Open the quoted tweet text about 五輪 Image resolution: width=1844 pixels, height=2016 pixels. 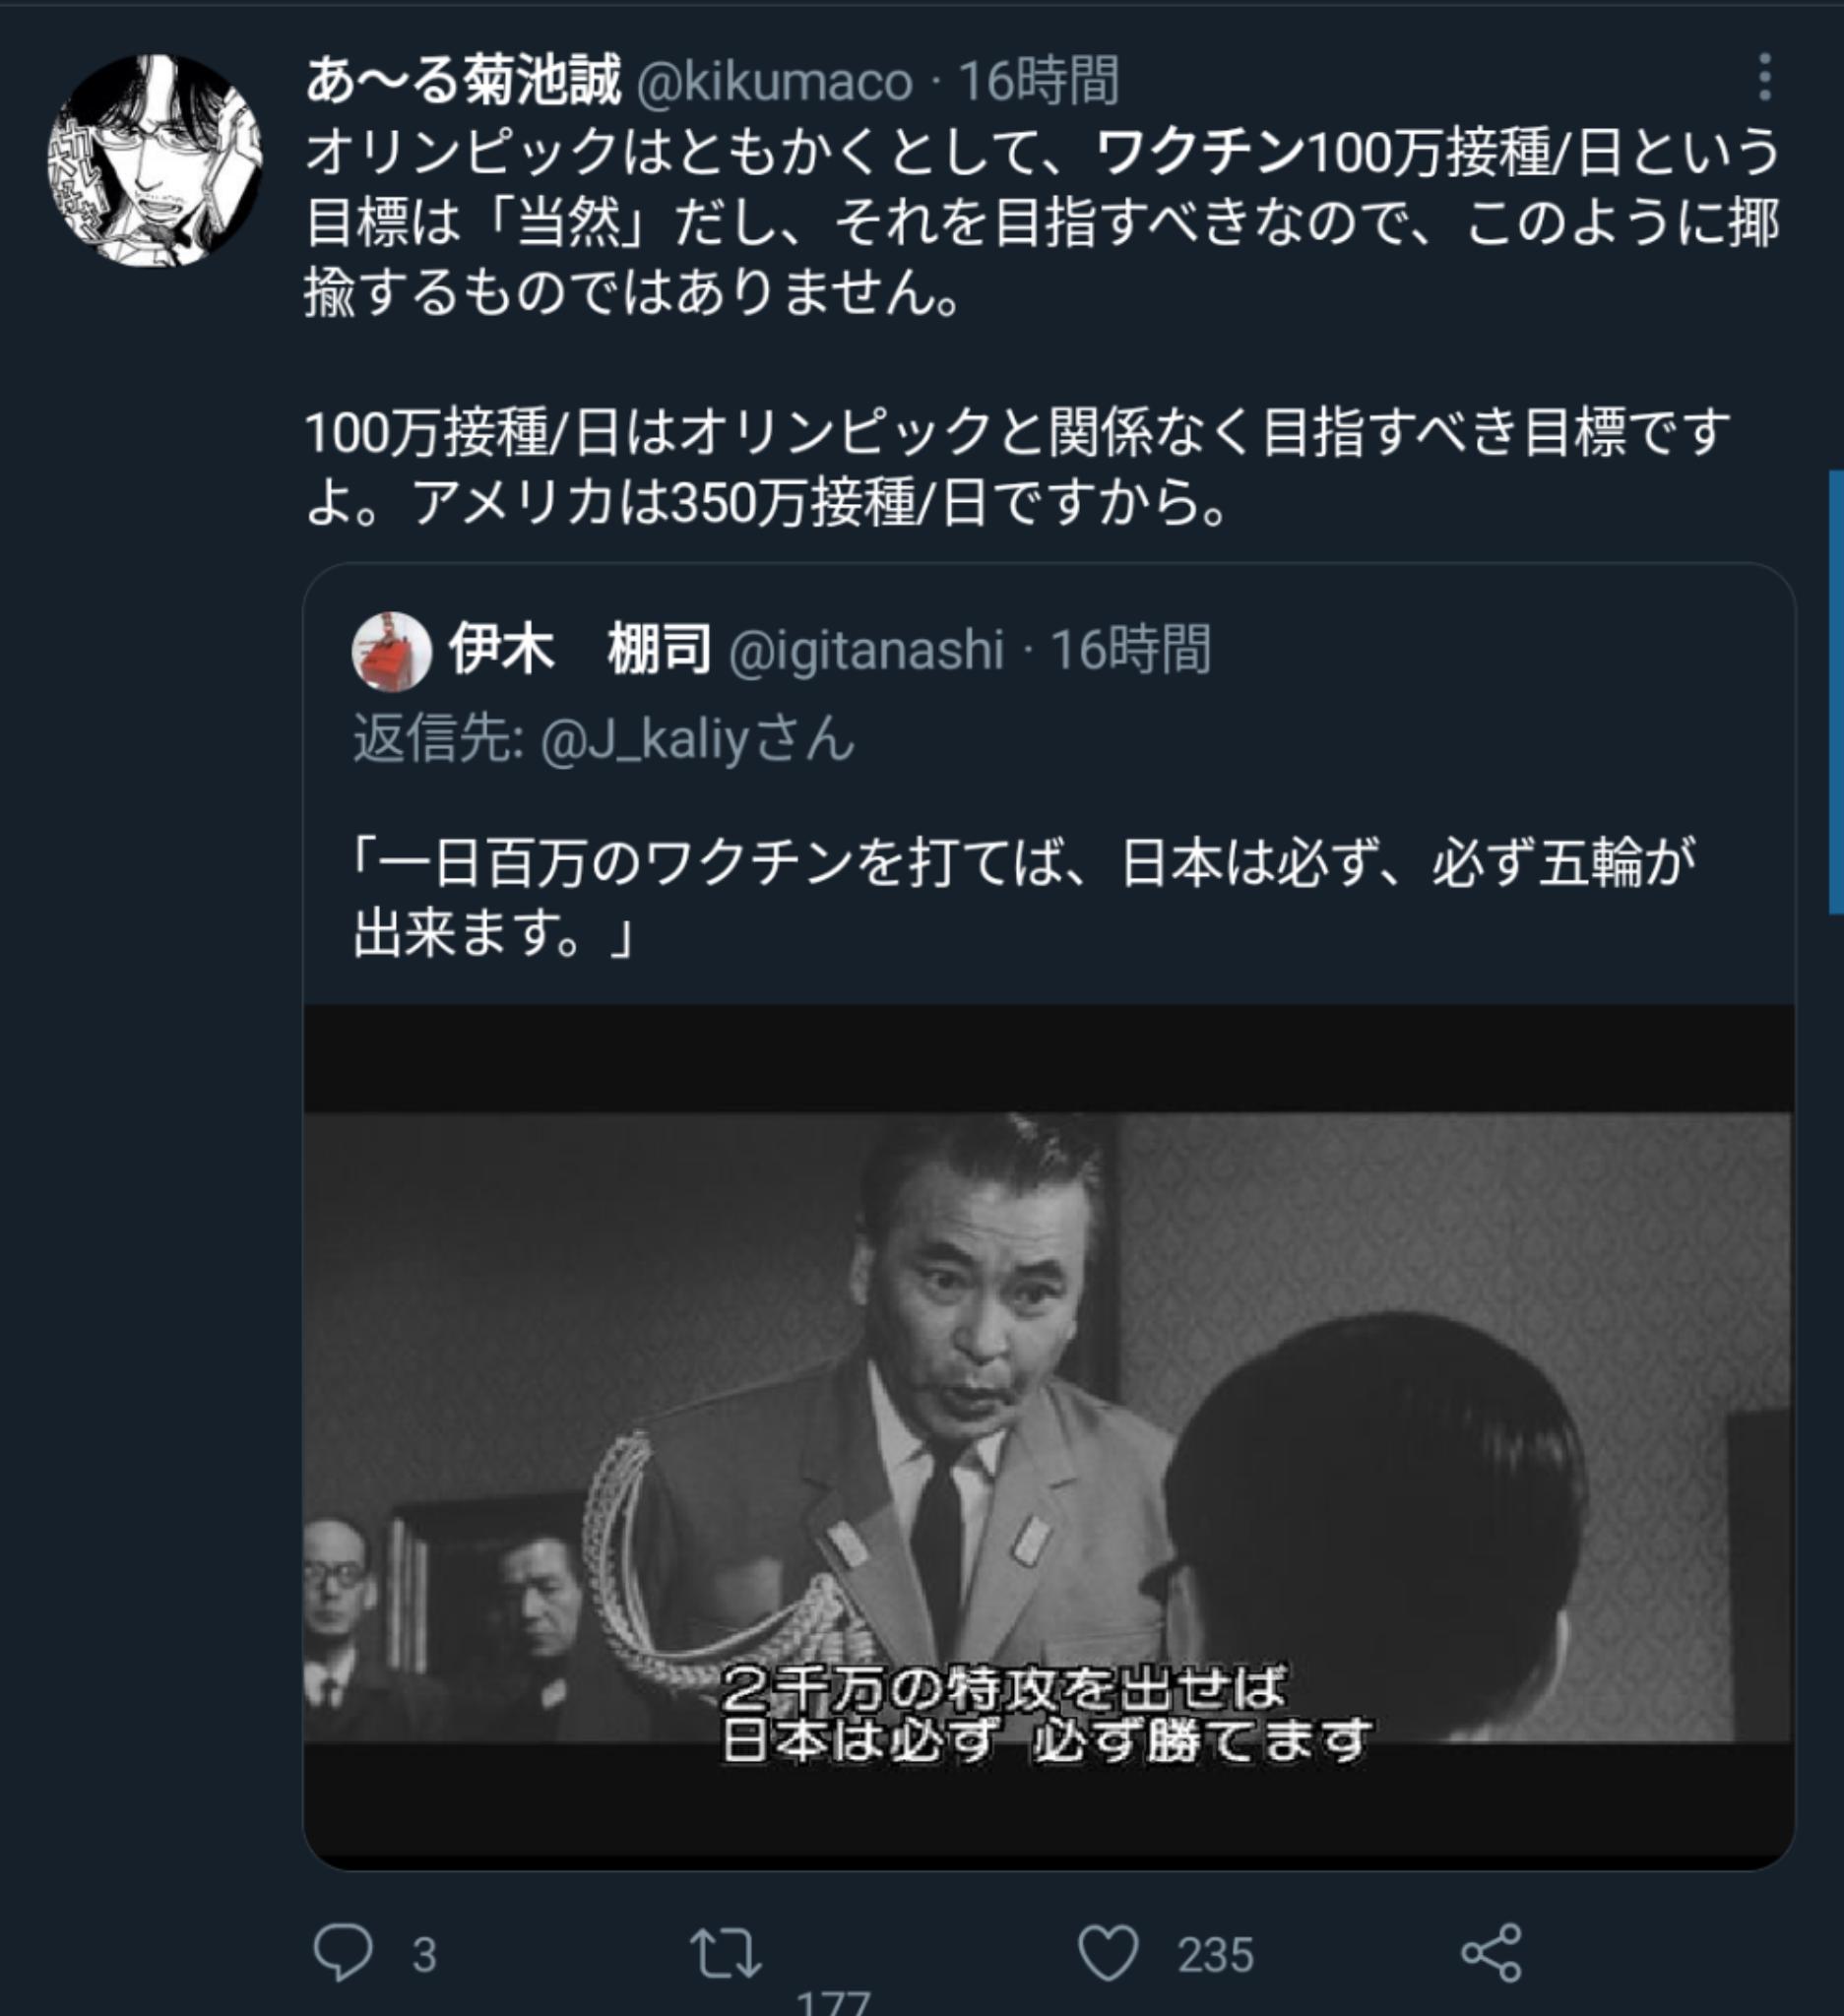point(1024,897)
